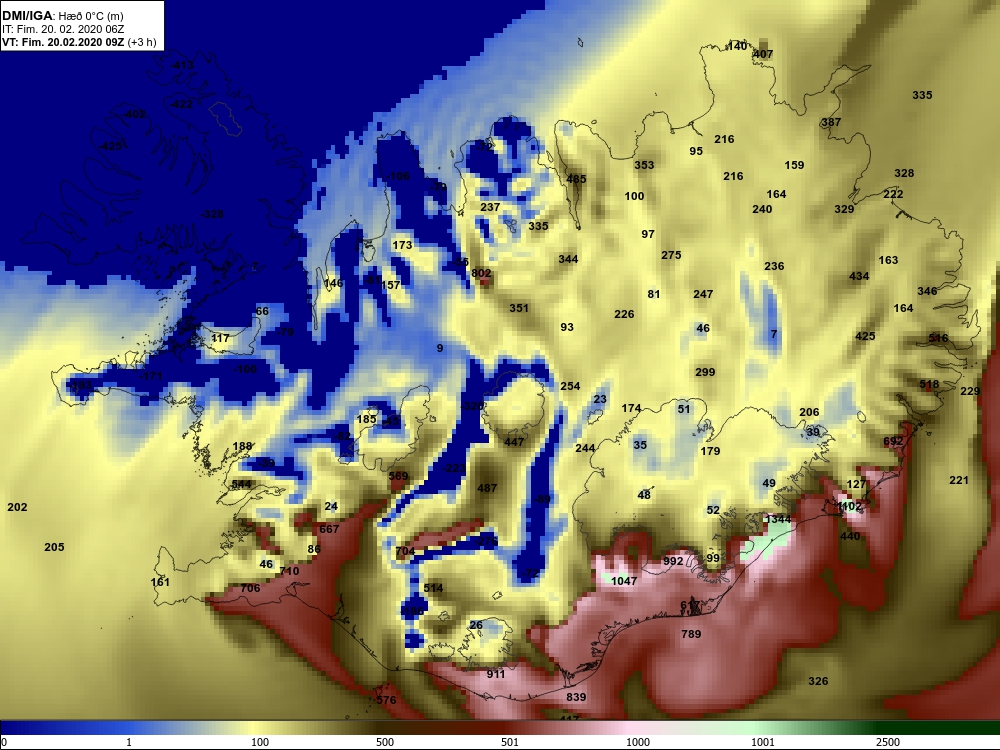Click the map value '1344'
This screenshot has height=750, width=1000.
[778, 520]
